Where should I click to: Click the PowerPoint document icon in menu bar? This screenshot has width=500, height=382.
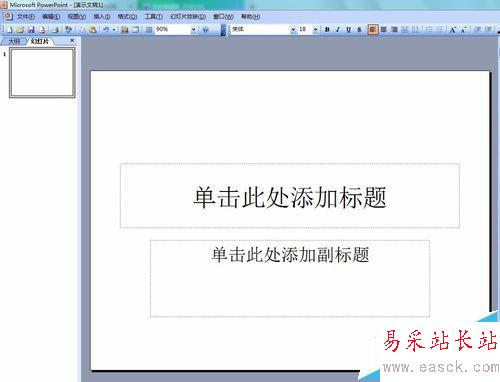8,16
